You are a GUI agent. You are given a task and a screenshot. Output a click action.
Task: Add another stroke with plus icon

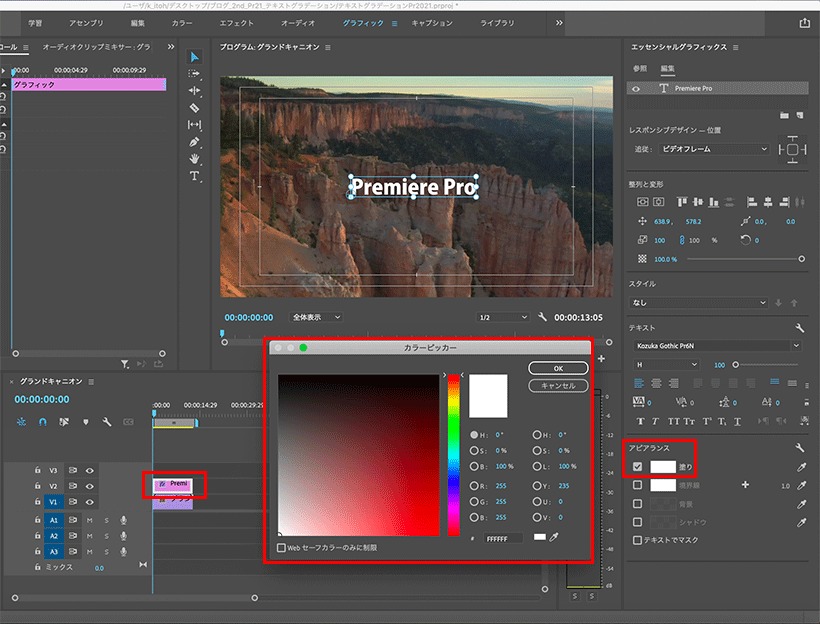[x=745, y=485]
